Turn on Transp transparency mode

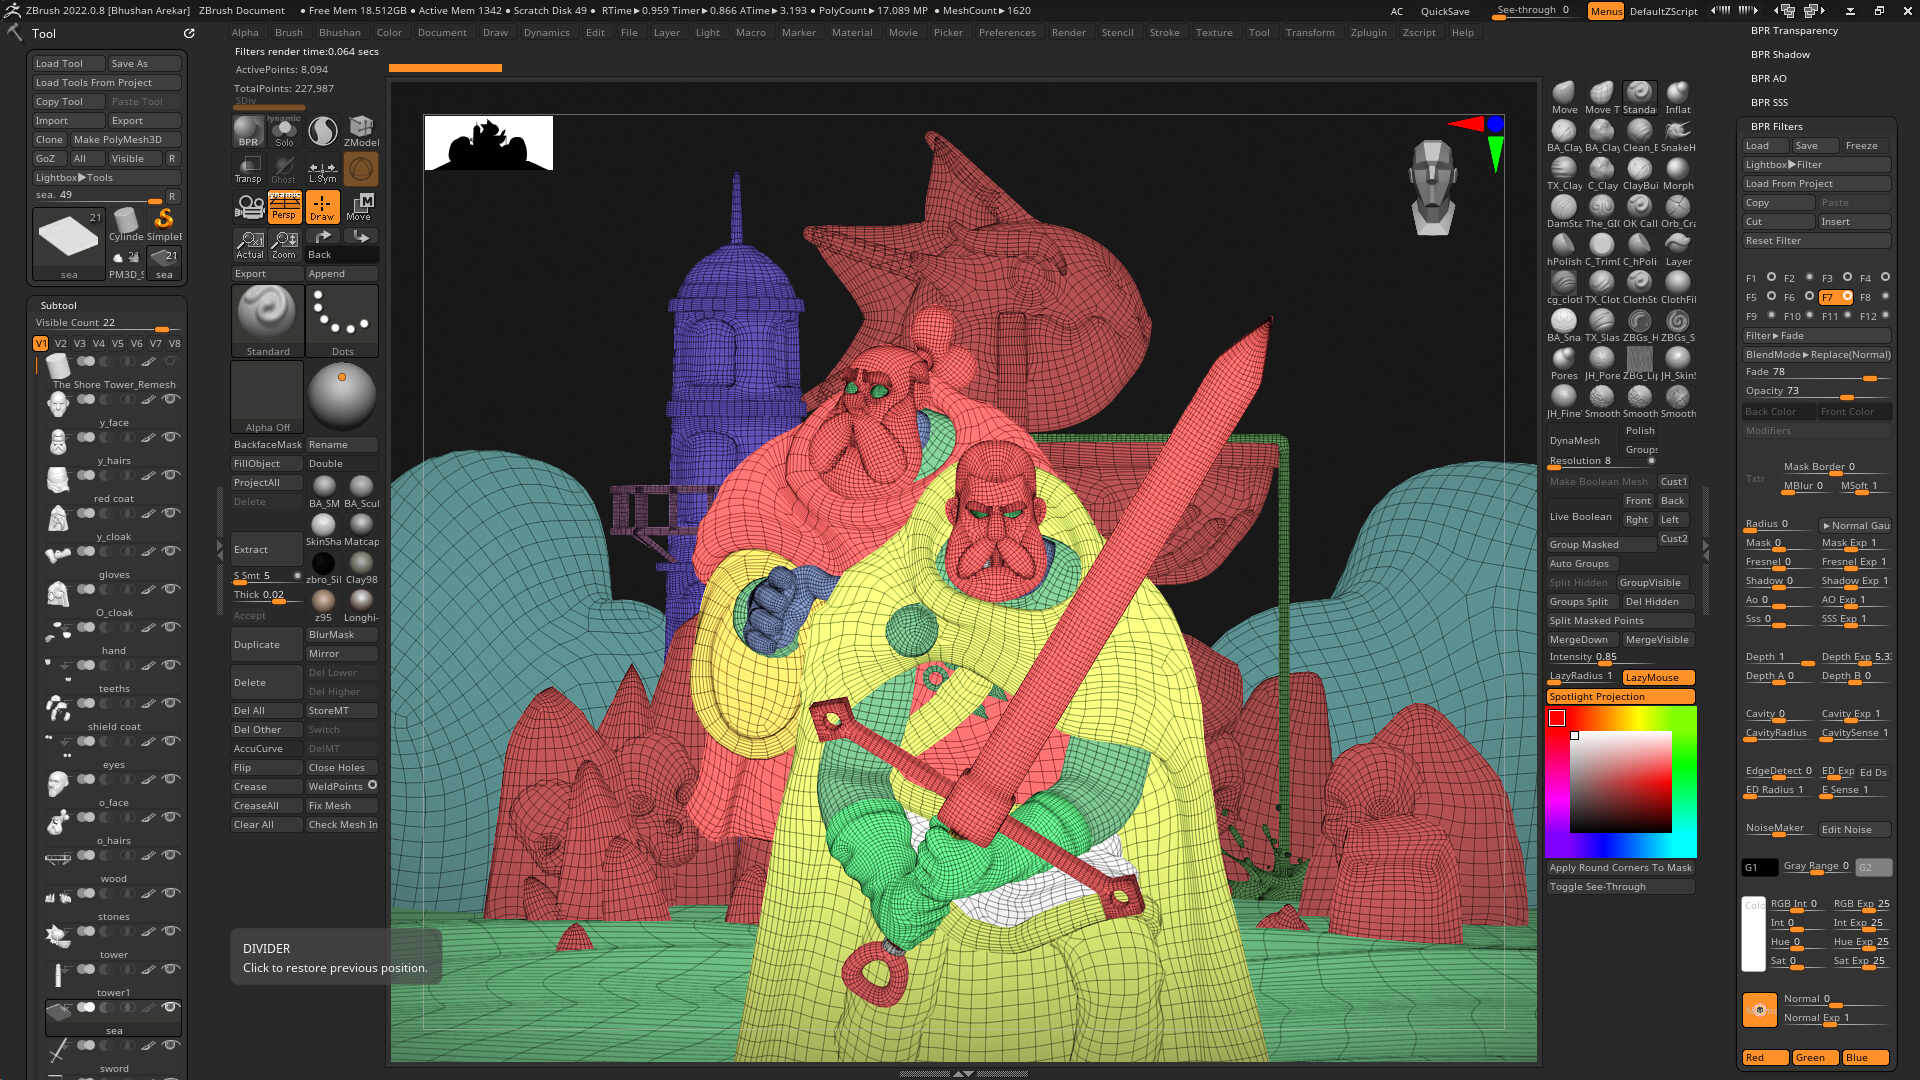pos(248,168)
